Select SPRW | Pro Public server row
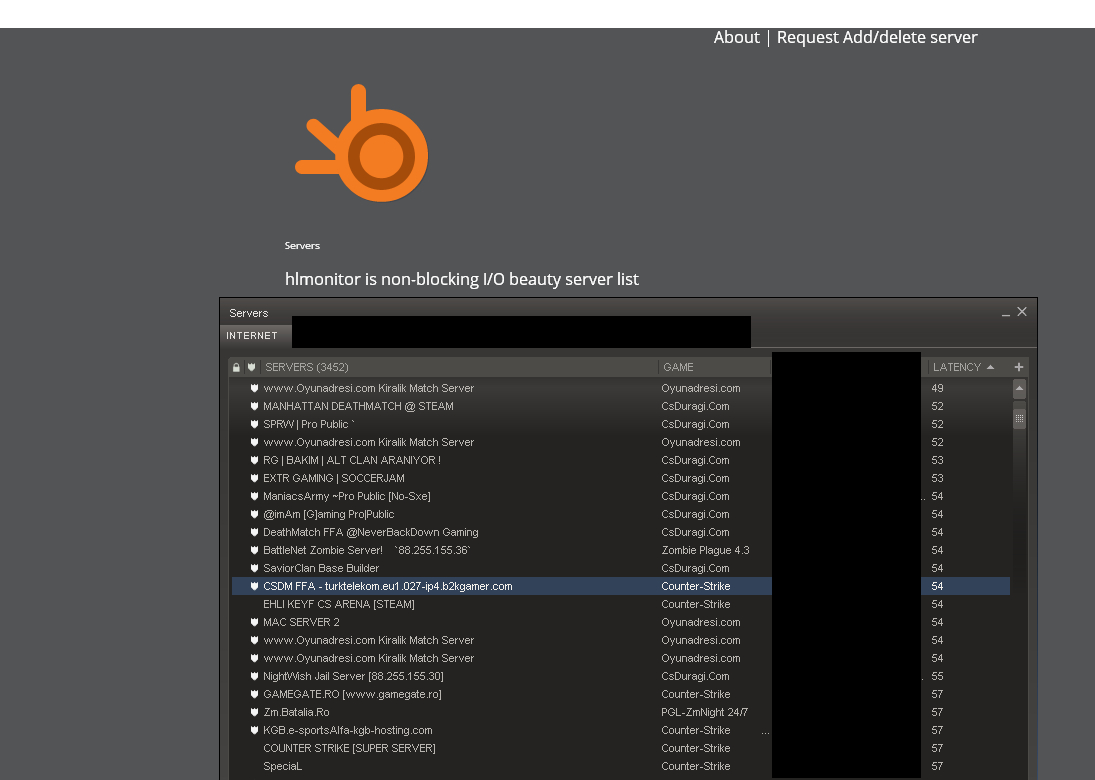Screen dimensions: 1095x780 tap(620, 425)
